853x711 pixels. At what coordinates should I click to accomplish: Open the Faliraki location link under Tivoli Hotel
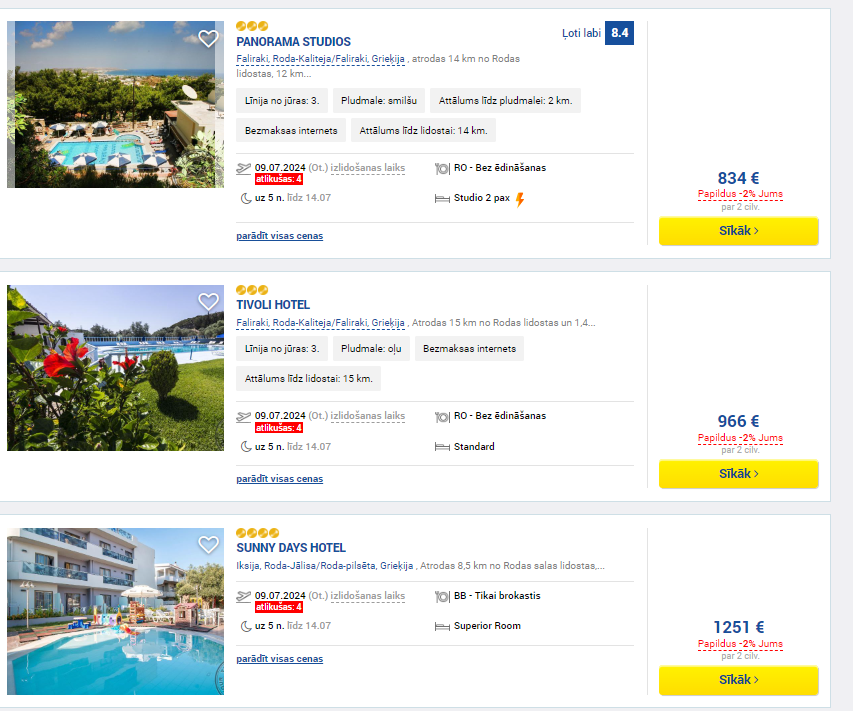[320, 323]
